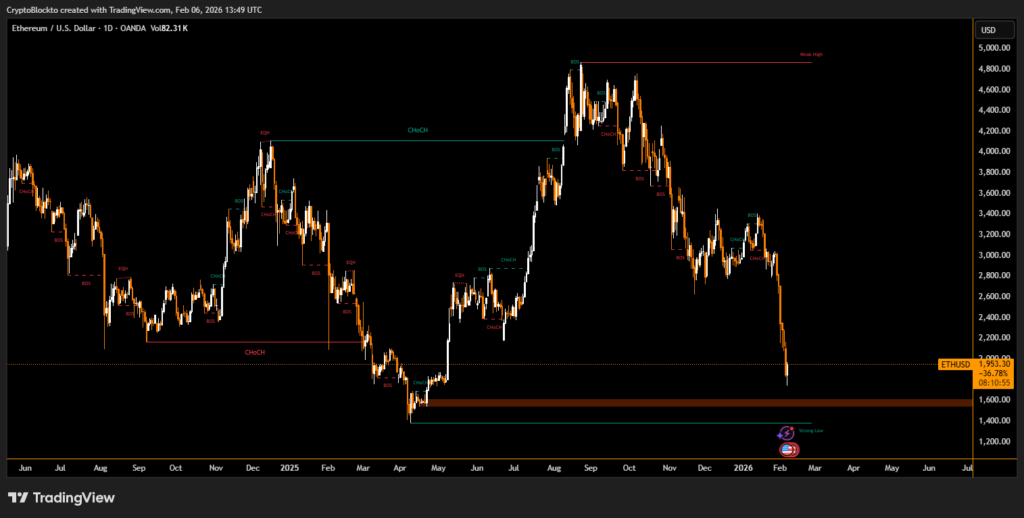Open the USD currency selector
The width and height of the screenshot is (1024, 518).
988,30
